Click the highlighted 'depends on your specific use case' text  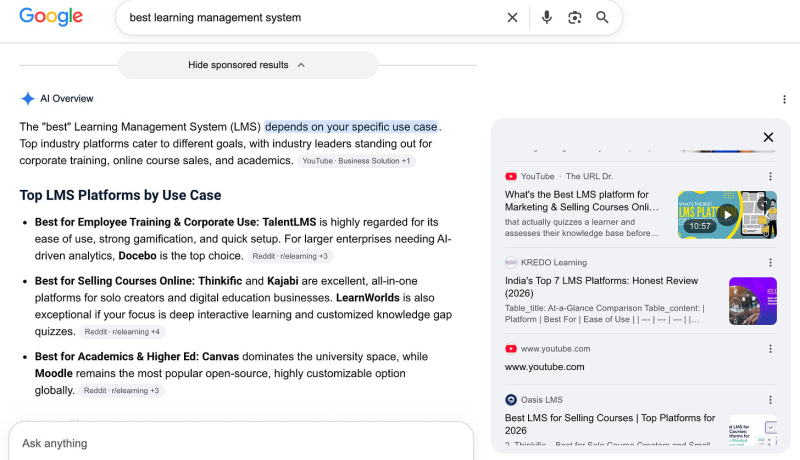click(351, 127)
